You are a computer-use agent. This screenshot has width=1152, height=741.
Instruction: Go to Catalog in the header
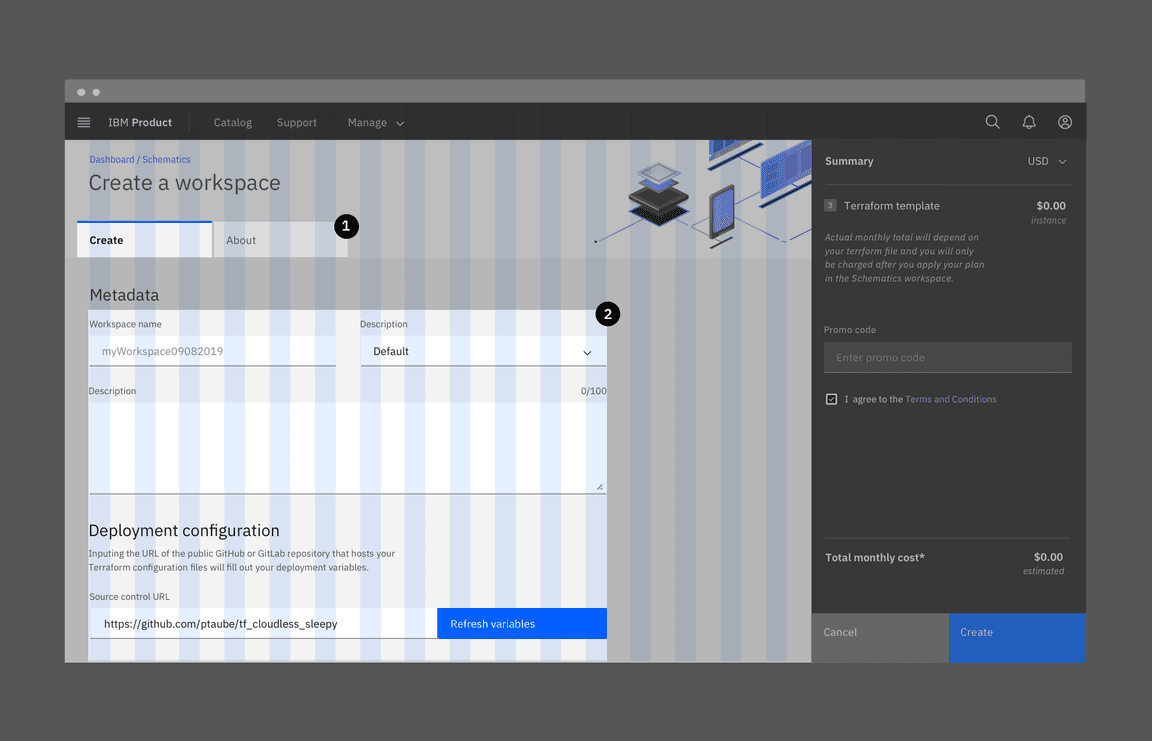click(233, 123)
